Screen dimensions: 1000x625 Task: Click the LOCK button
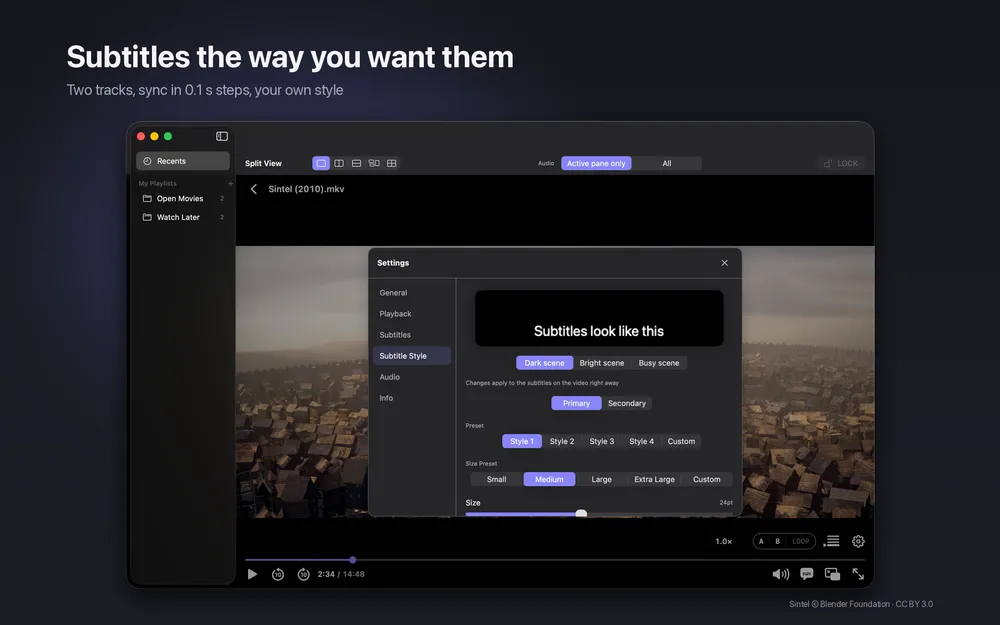[841, 163]
